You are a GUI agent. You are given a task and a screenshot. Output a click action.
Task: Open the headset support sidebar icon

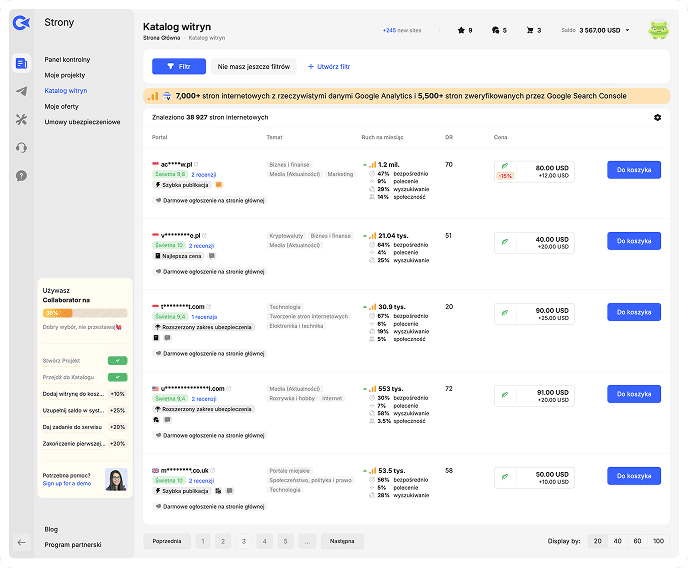pyautogui.click(x=22, y=148)
